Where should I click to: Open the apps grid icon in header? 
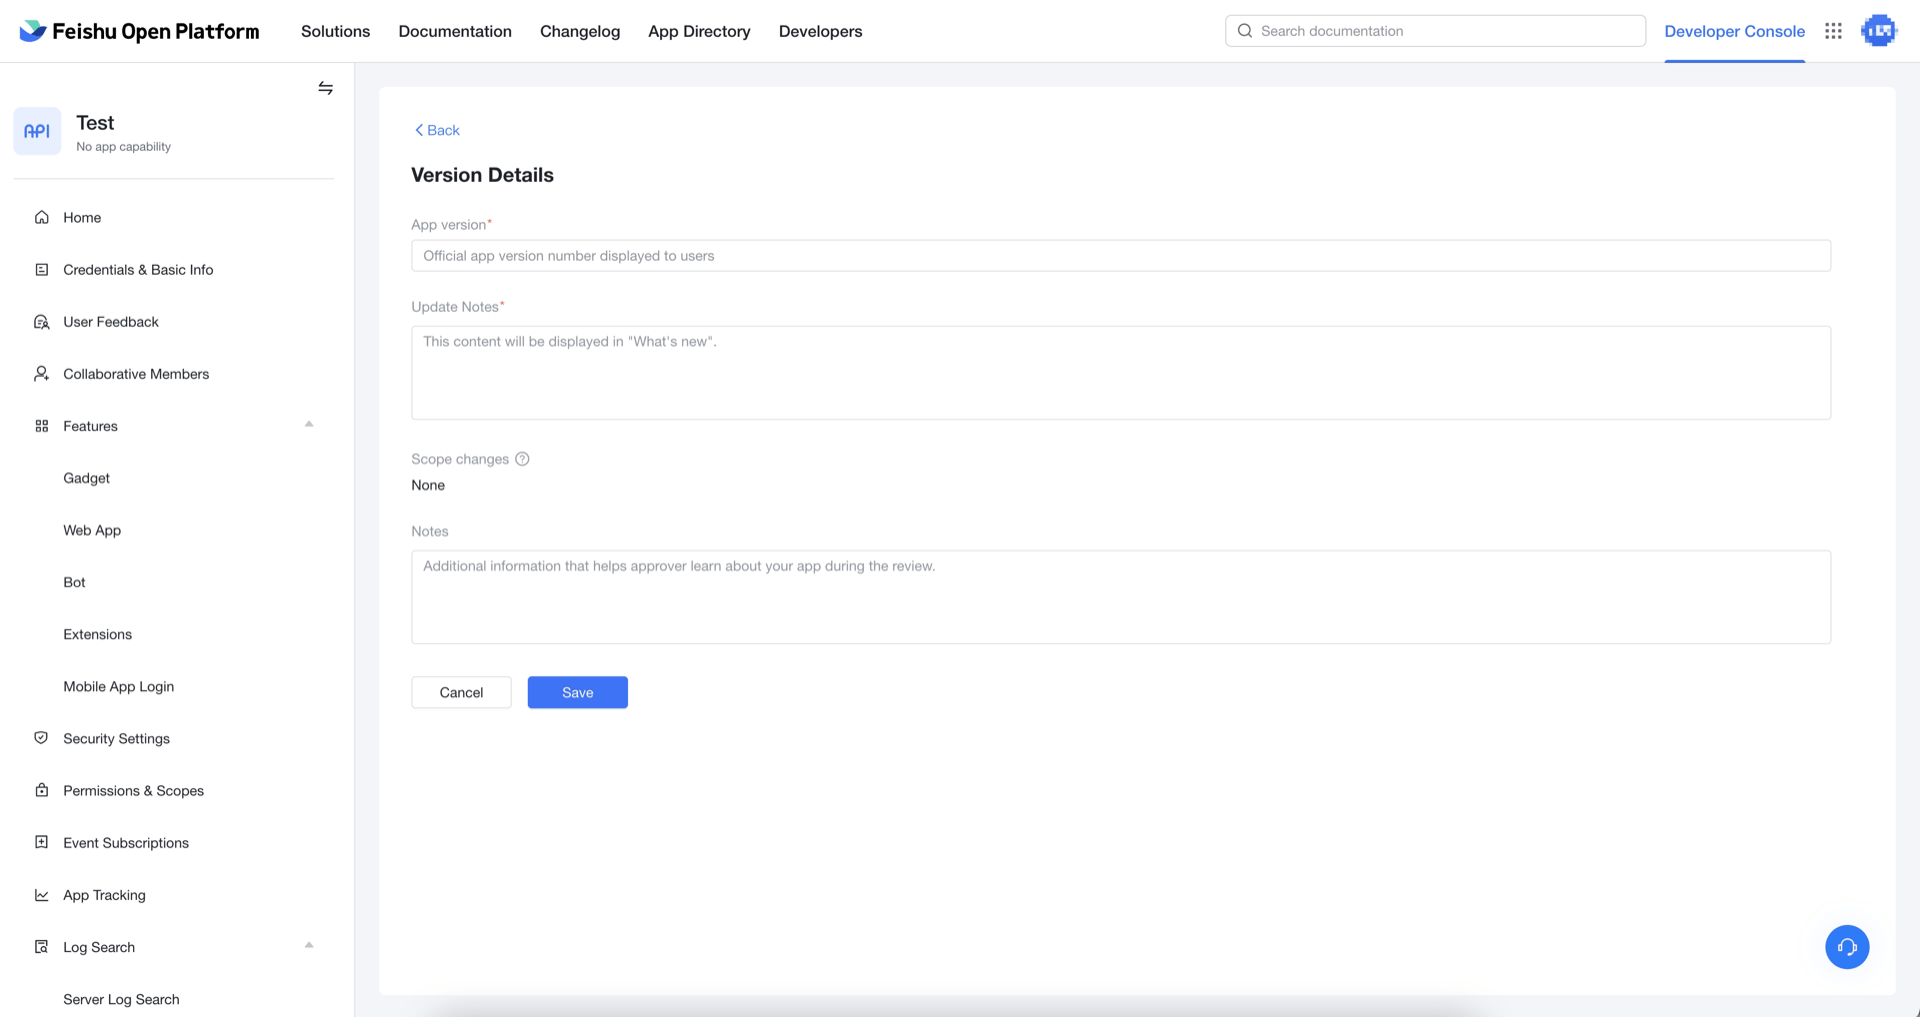[1833, 31]
